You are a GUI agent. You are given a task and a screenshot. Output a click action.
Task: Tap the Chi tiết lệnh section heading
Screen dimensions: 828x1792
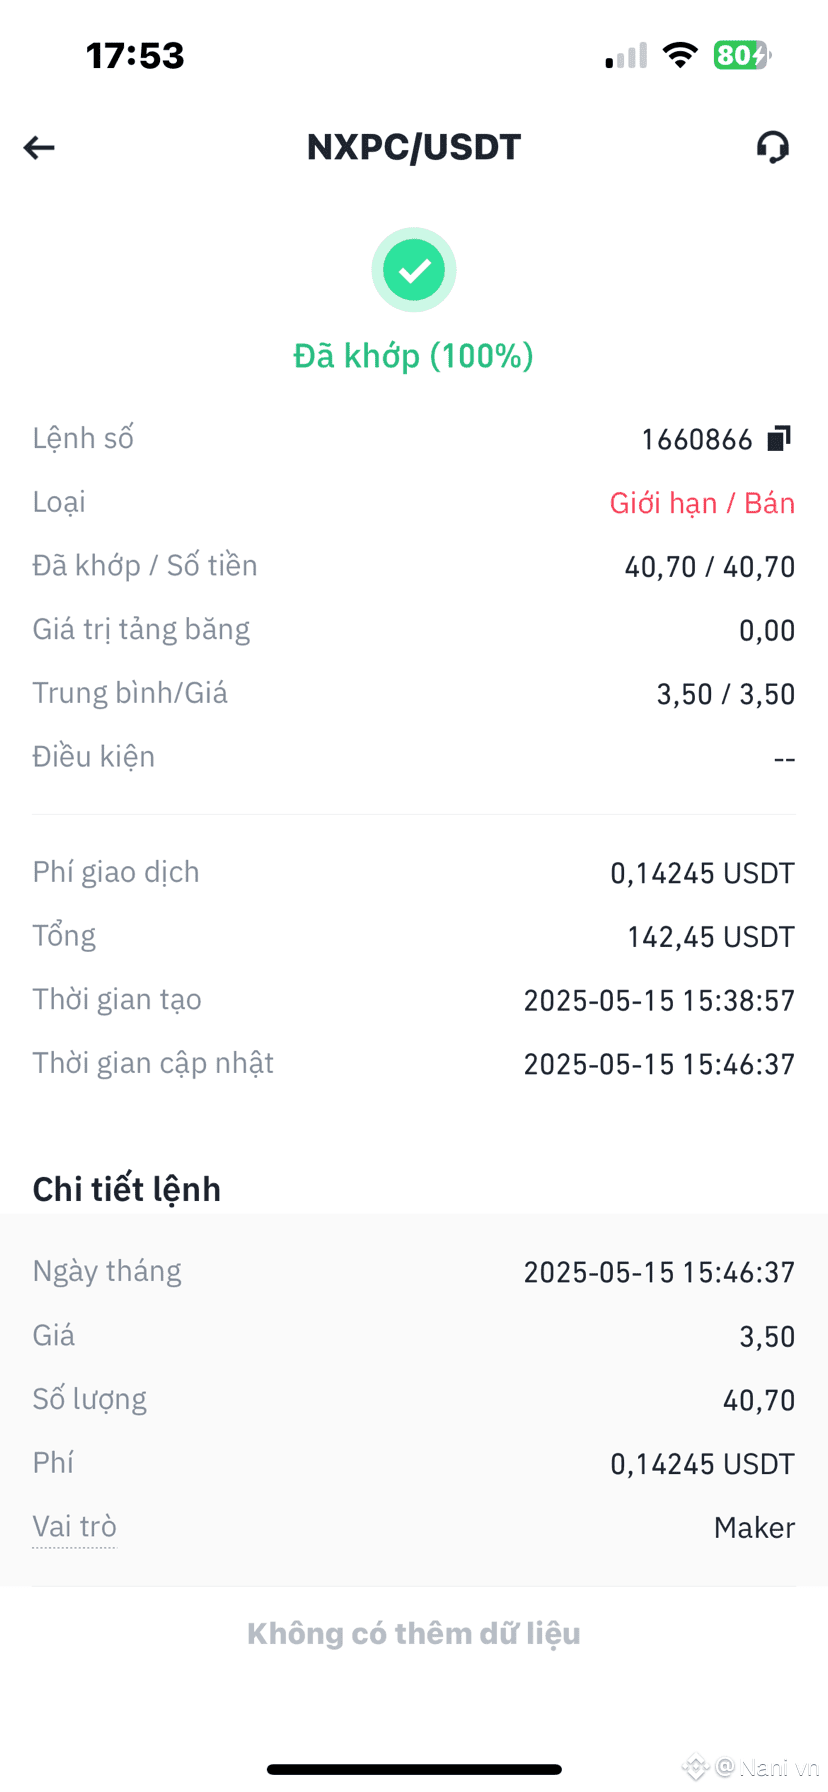127,1189
